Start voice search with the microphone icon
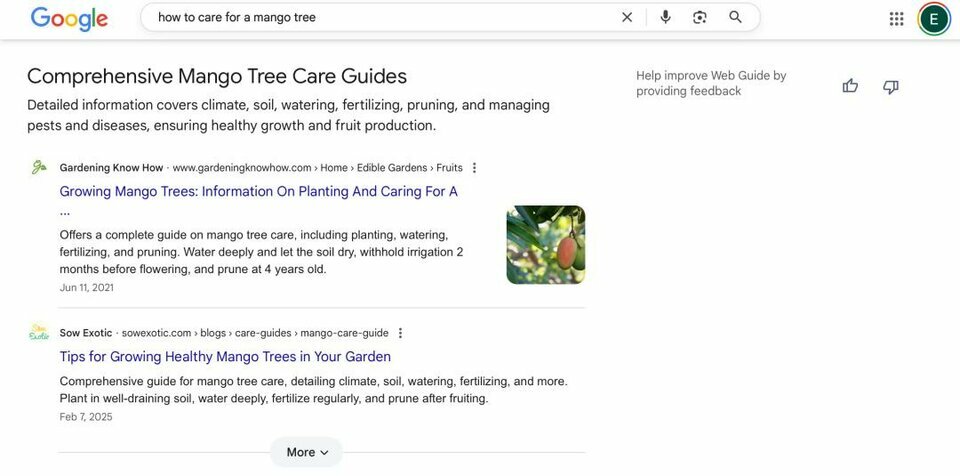 (x=665, y=17)
